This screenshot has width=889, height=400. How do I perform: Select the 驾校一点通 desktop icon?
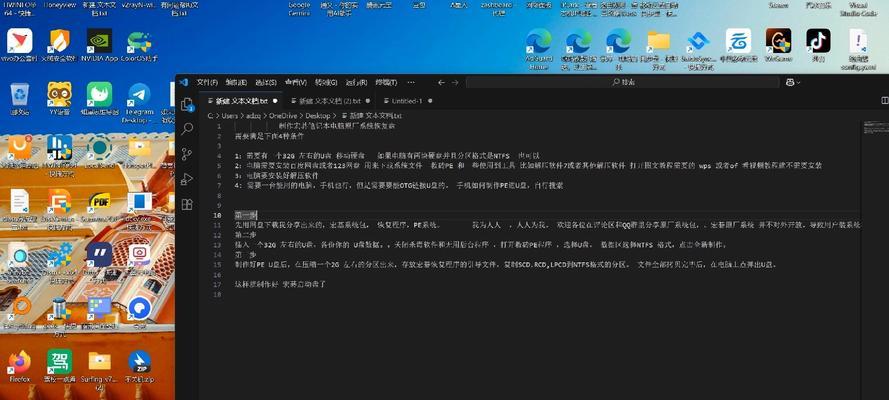[60, 366]
